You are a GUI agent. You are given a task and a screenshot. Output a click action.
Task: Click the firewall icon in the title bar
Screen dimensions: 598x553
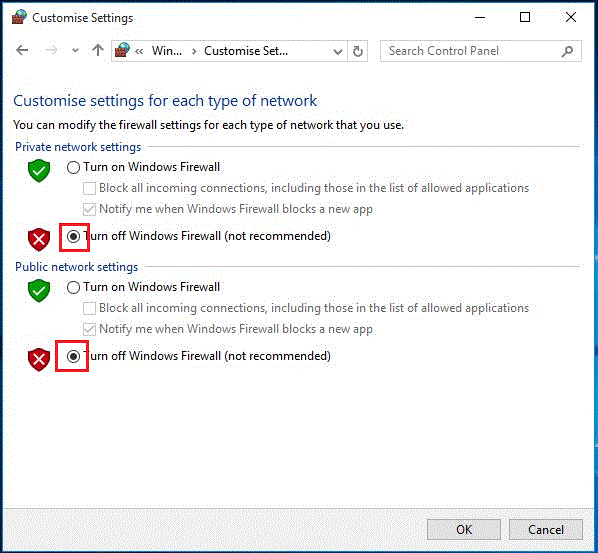pos(19,17)
